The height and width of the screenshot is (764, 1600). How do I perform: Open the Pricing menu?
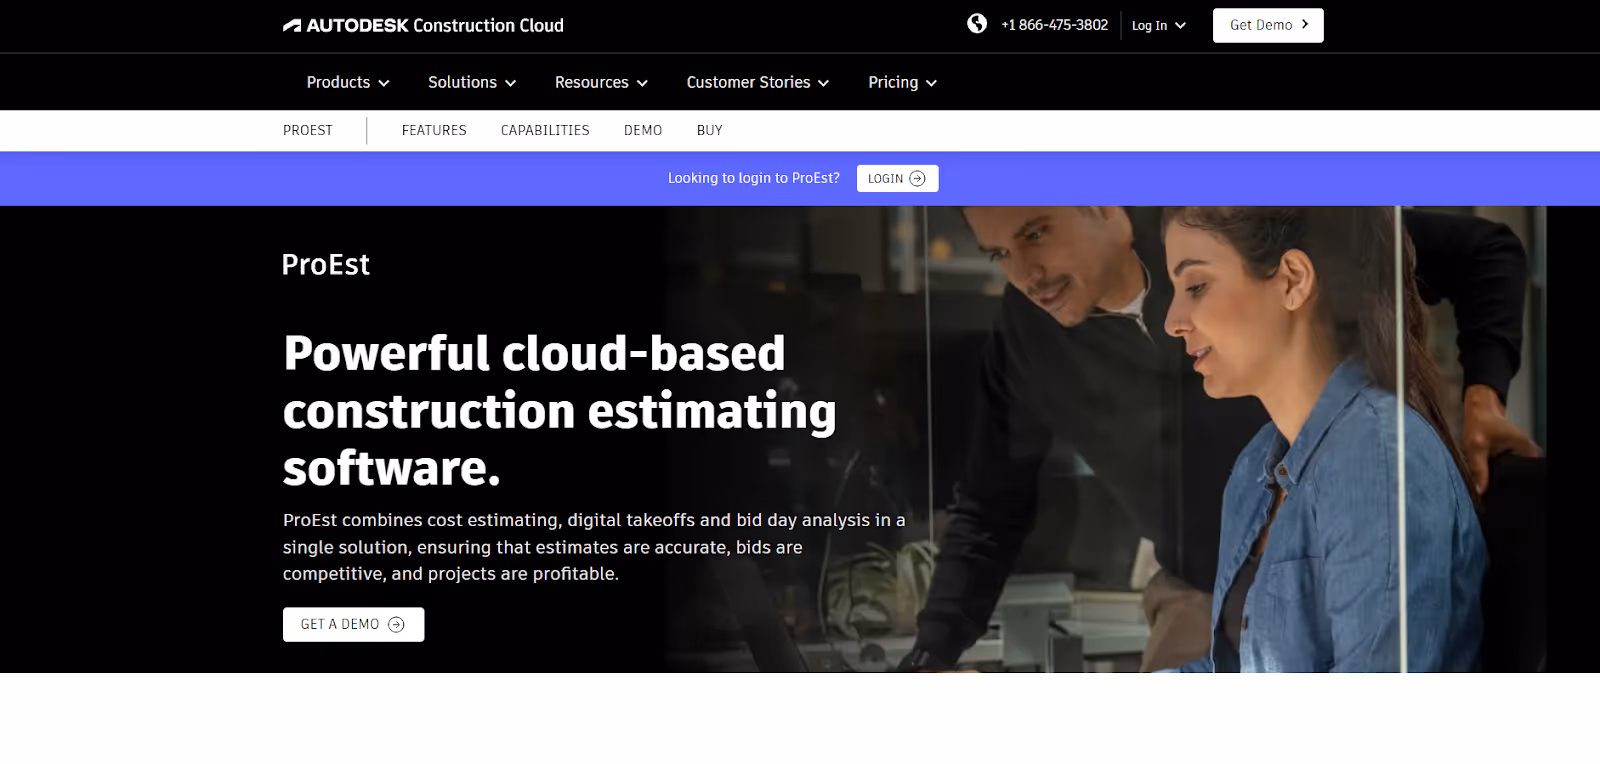click(902, 82)
